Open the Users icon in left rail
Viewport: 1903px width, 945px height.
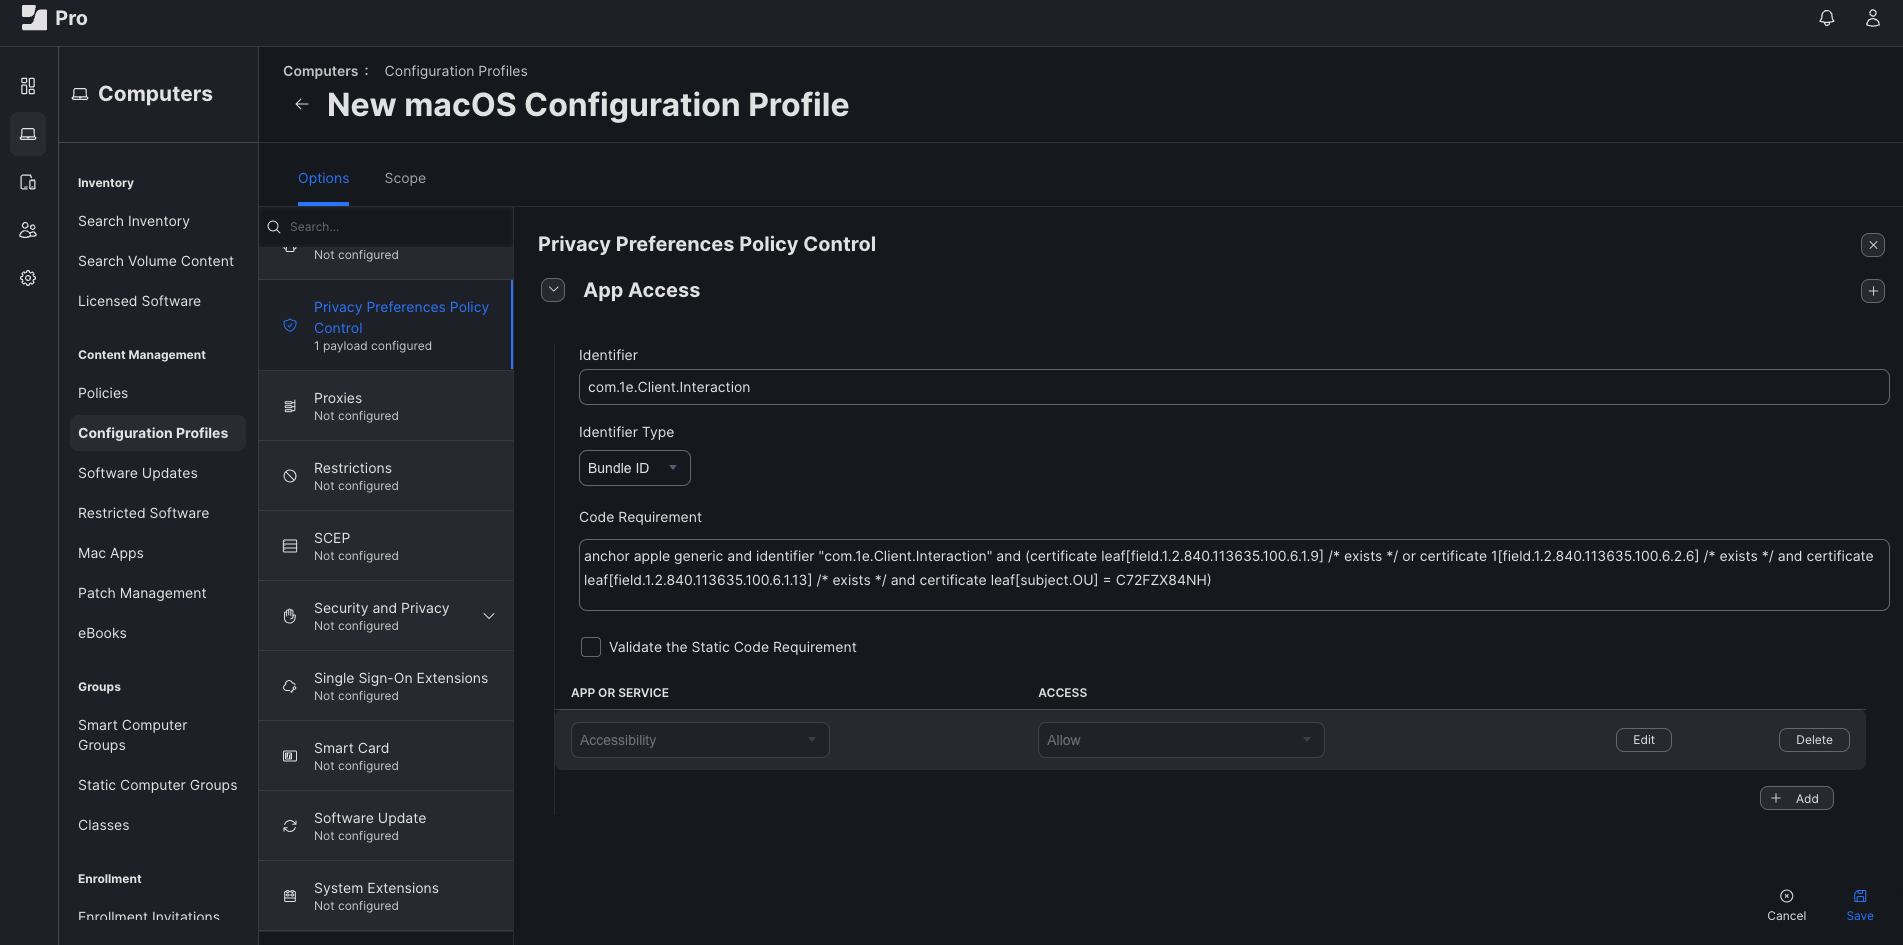(28, 230)
